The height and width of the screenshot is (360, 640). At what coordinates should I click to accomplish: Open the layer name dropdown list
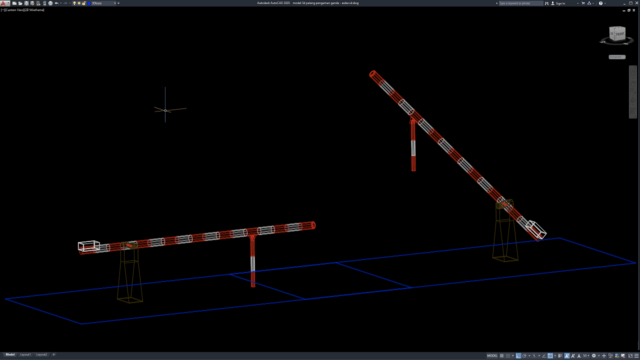click(115, 3)
